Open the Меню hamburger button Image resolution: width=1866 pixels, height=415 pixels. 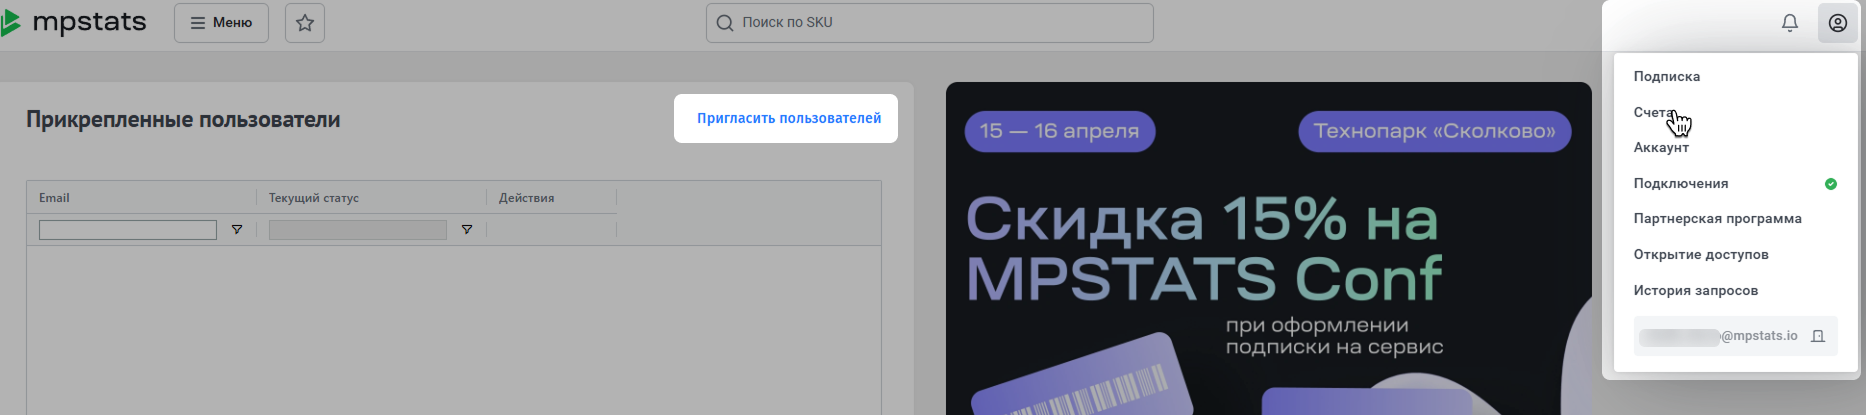coord(221,23)
